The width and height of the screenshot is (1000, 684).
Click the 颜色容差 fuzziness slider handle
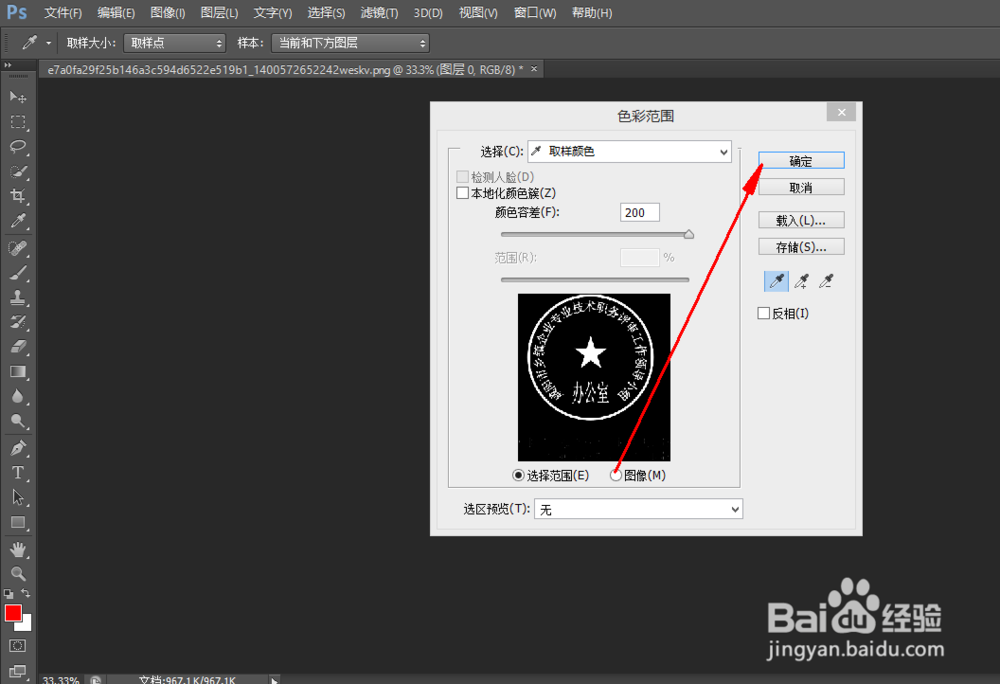689,235
